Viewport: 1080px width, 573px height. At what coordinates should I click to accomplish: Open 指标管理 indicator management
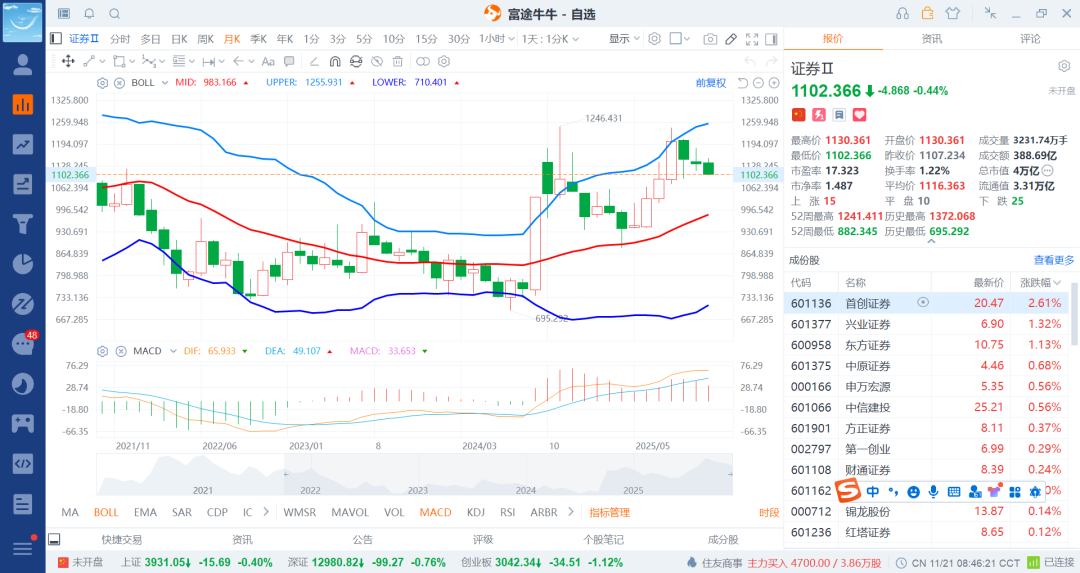(609, 512)
